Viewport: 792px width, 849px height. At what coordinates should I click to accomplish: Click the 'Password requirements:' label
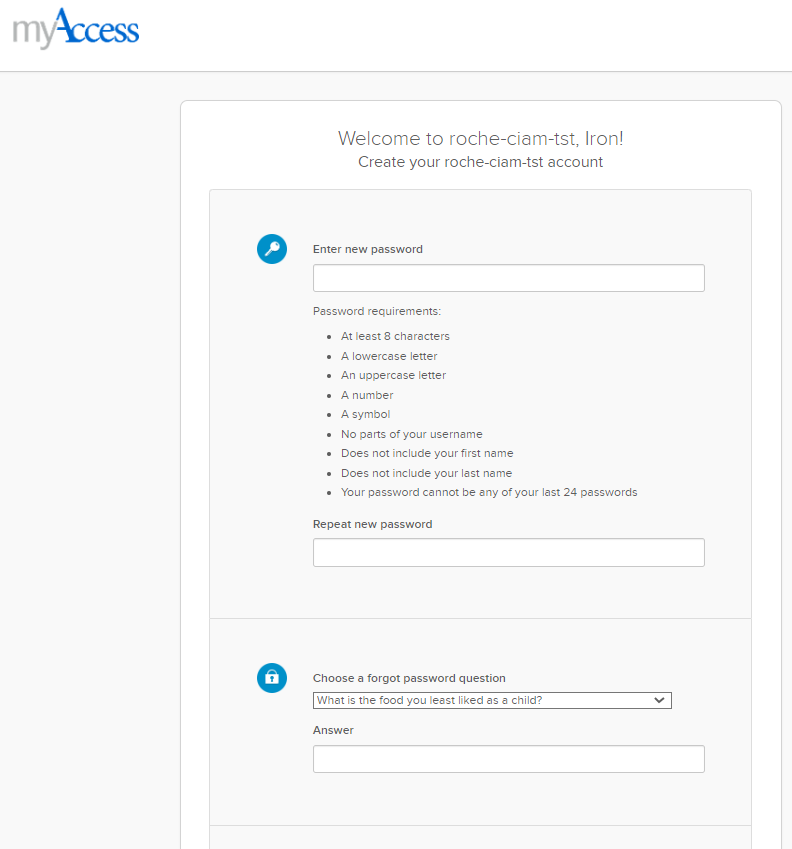coord(376,311)
